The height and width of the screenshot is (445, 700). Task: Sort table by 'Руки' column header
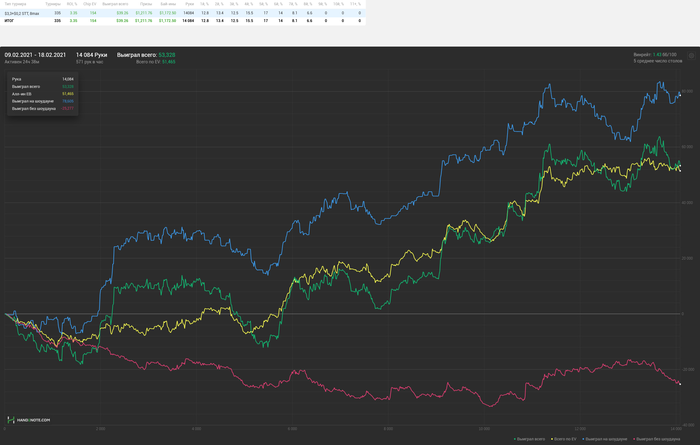pyautogui.click(x=190, y=4)
